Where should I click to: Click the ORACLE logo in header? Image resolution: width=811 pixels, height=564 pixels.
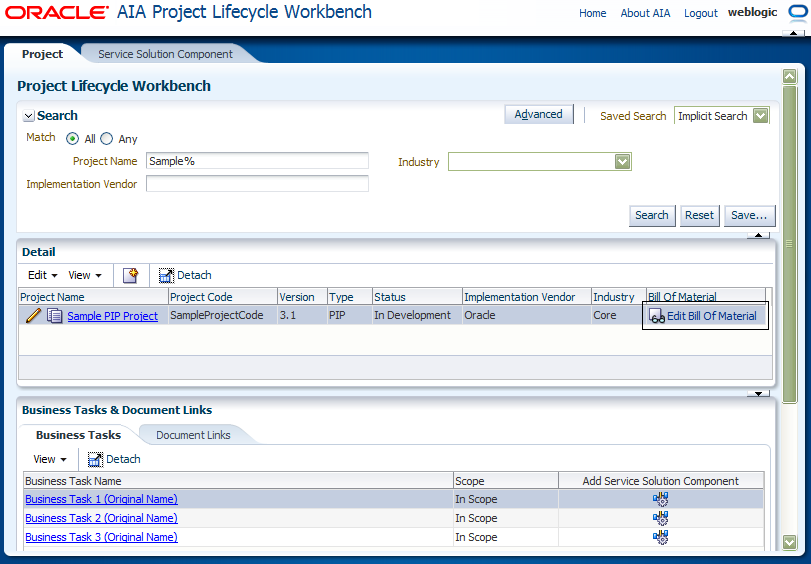point(57,12)
